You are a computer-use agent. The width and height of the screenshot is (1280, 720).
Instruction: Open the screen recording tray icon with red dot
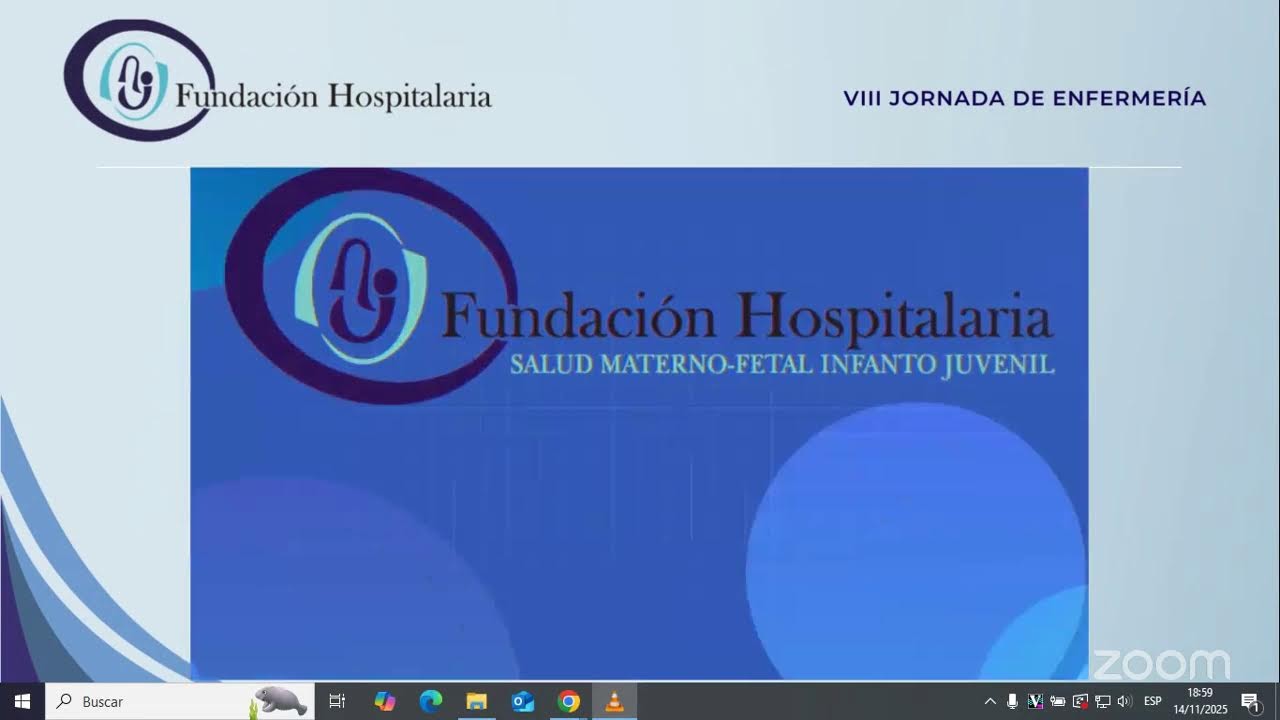point(1080,701)
